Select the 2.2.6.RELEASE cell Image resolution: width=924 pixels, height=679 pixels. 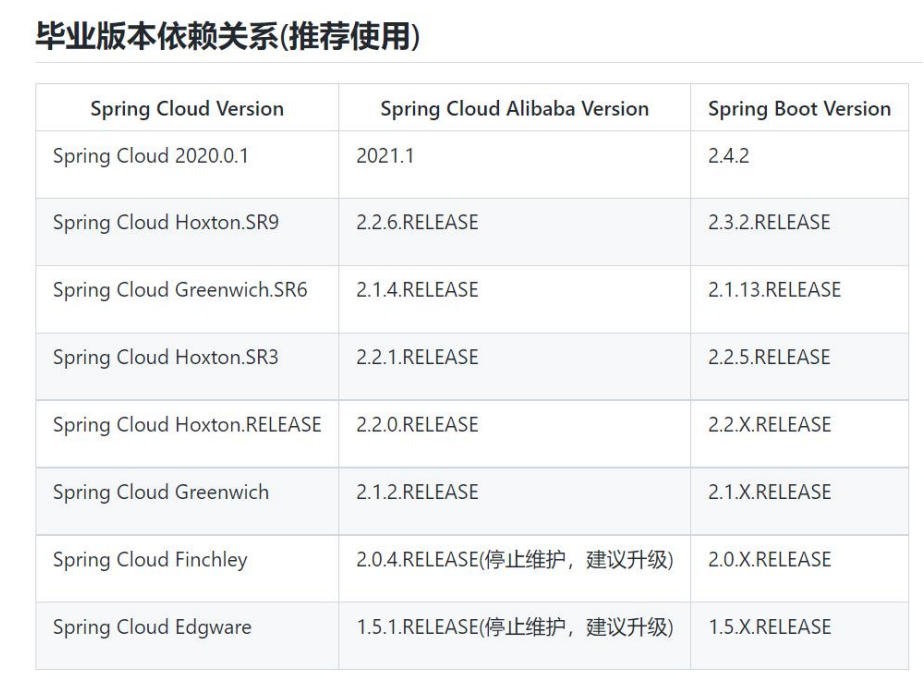pyautogui.click(x=417, y=223)
